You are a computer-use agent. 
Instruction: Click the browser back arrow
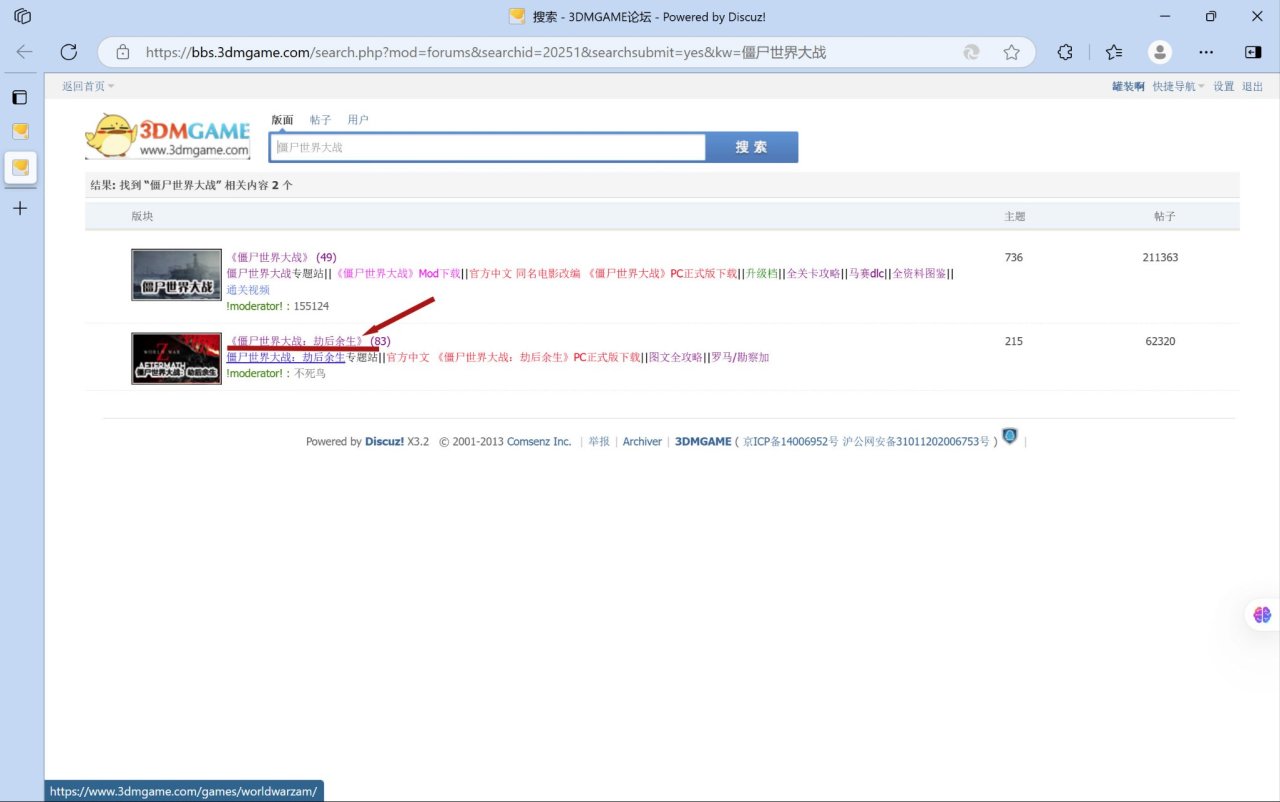pyautogui.click(x=24, y=52)
